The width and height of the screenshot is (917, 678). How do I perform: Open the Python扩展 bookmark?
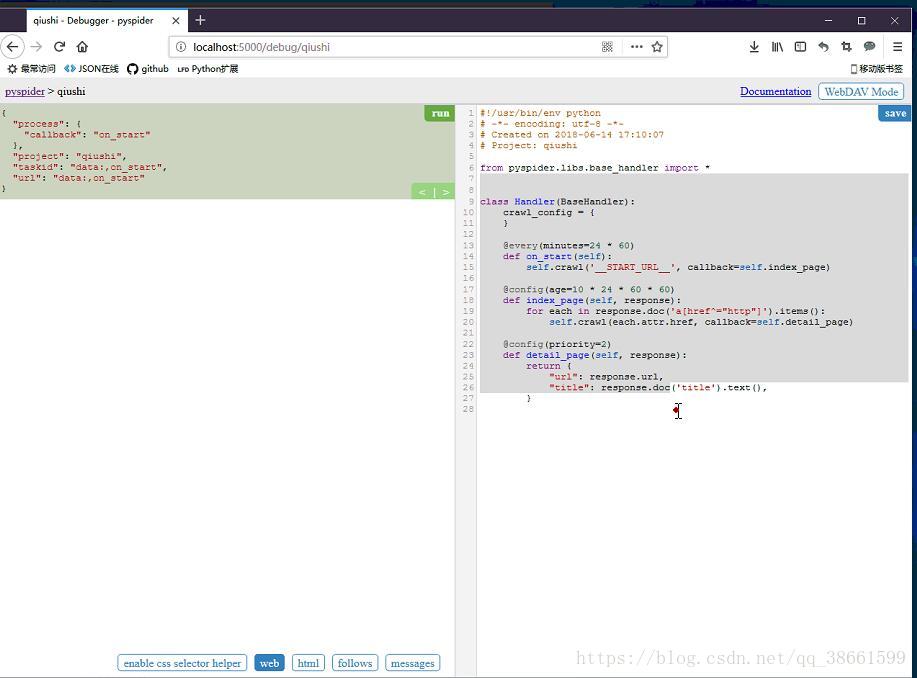(208, 68)
